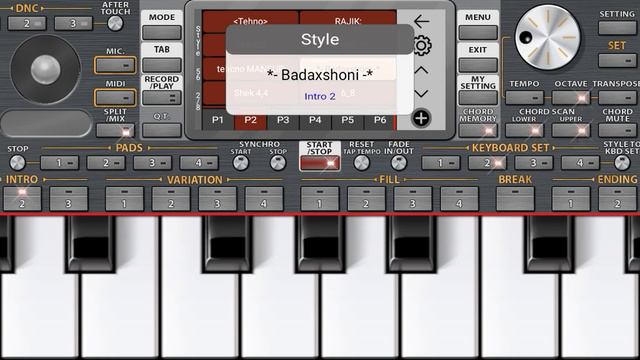Viewport: 640px width, 360px height.
Task: Click the Q.T. button
Action: pos(162,130)
